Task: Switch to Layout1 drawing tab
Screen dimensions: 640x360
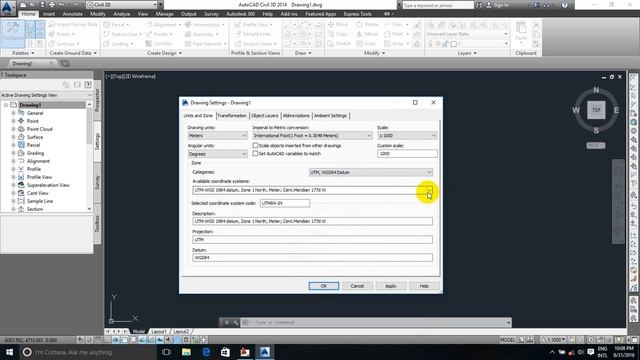Action: pos(159,331)
